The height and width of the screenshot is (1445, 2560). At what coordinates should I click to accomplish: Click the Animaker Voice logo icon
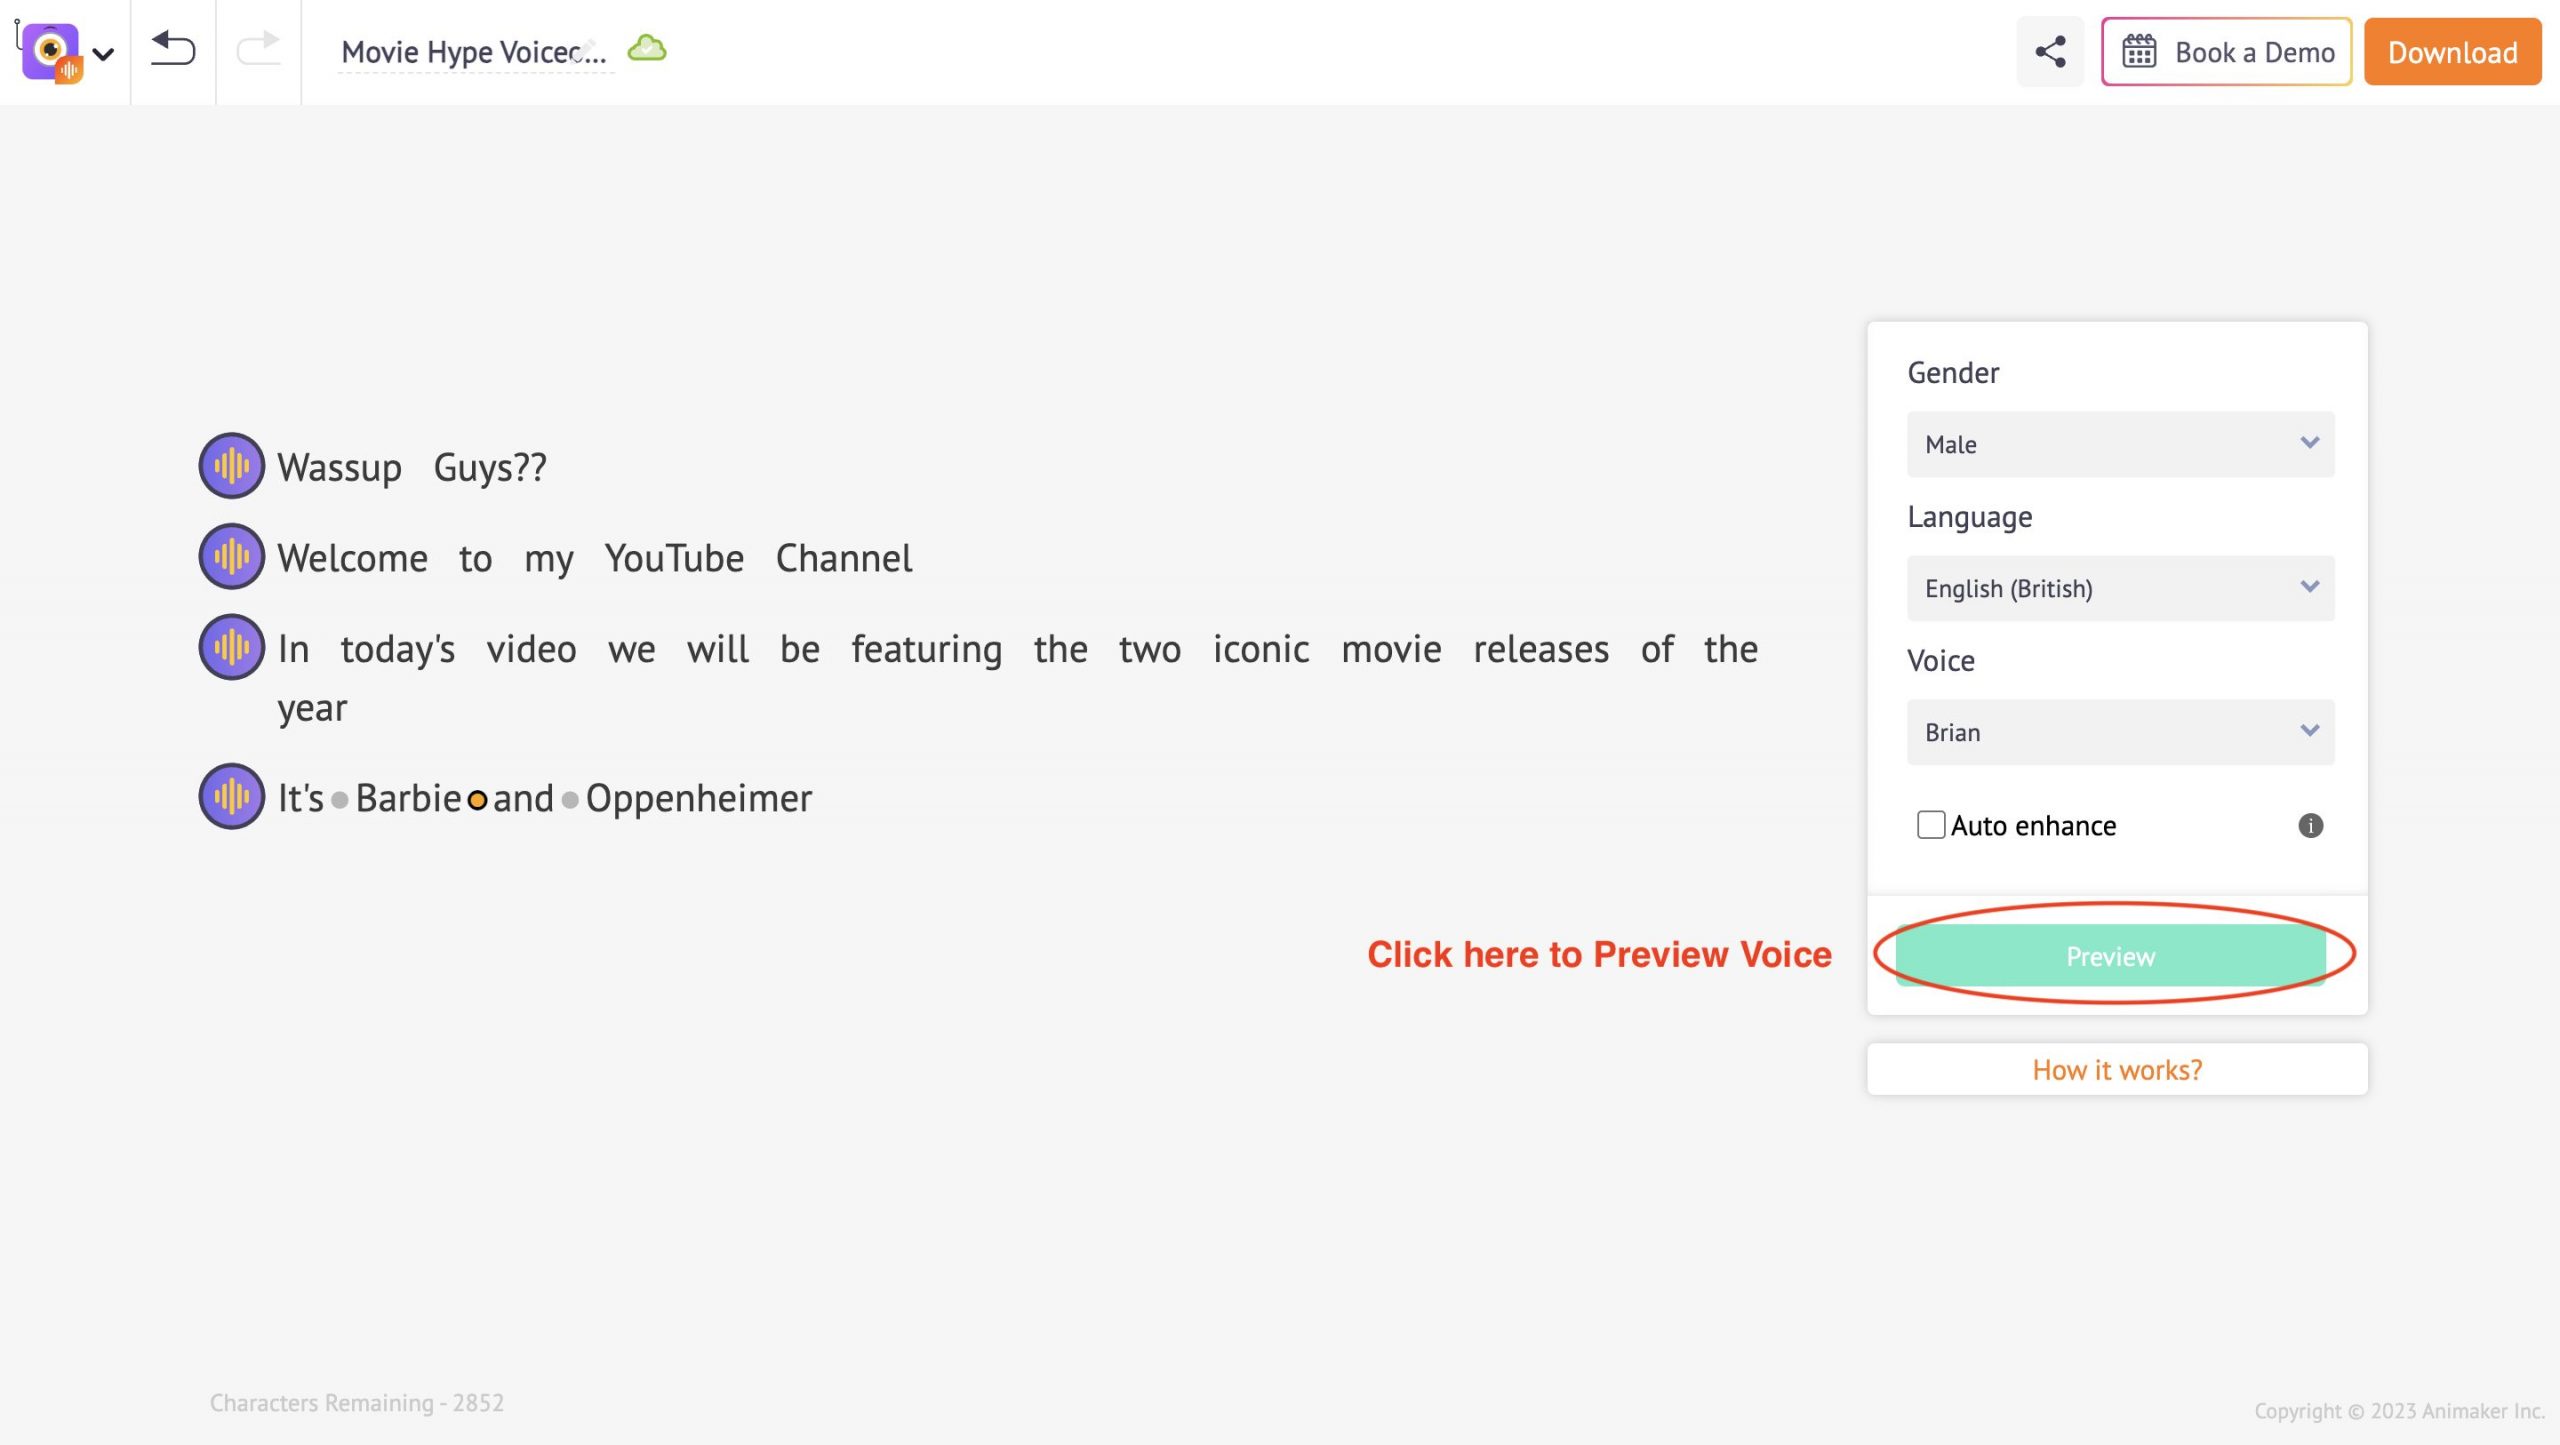[50, 51]
